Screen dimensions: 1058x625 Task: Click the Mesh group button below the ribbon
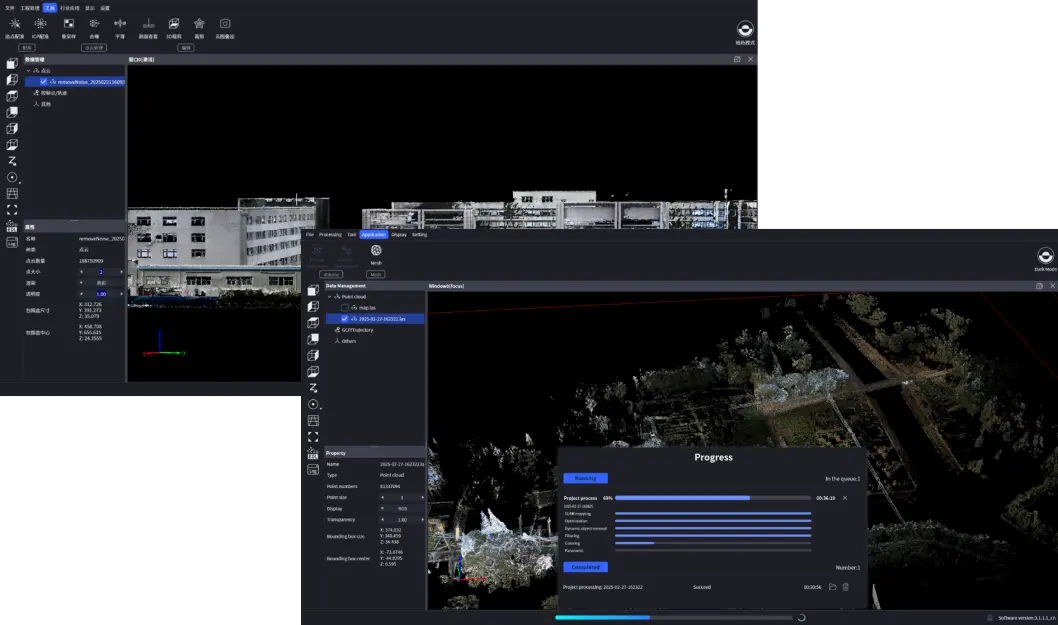click(x=376, y=275)
